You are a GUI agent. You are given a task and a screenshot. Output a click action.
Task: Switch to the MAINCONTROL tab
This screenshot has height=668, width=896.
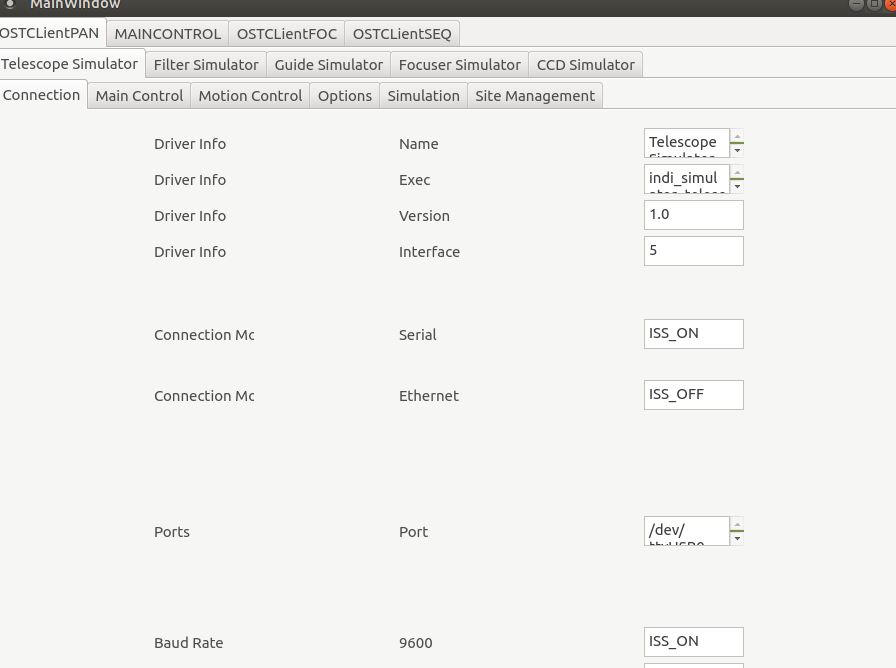(x=167, y=33)
